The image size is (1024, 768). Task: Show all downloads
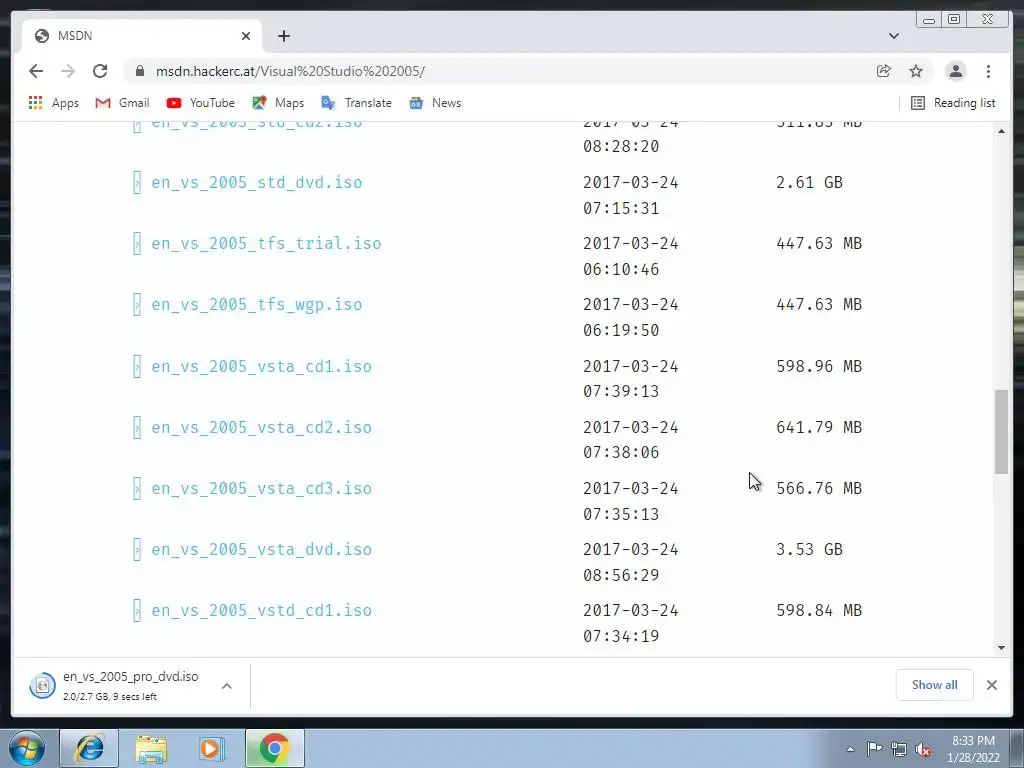(x=935, y=684)
